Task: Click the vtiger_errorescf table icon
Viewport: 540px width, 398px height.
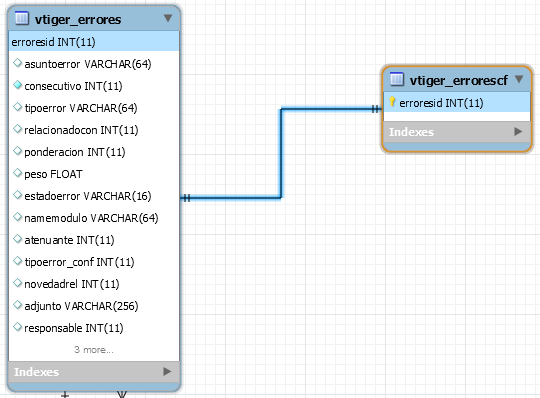Action: coord(396,79)
